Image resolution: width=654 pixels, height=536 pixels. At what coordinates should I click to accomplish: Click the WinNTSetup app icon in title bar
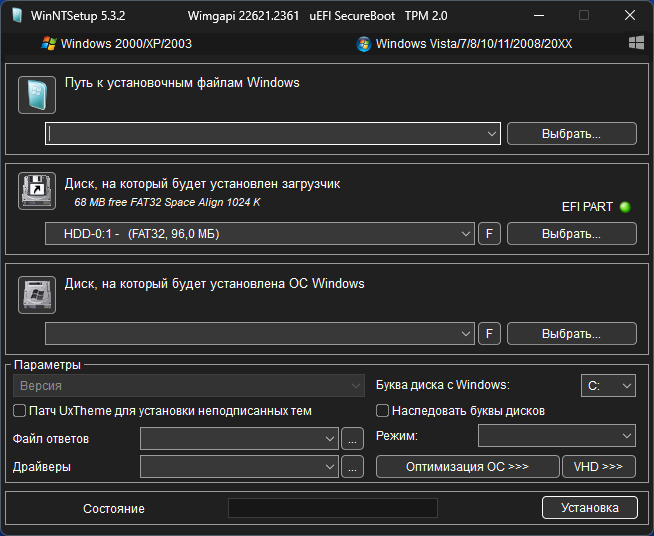point(17,15)
